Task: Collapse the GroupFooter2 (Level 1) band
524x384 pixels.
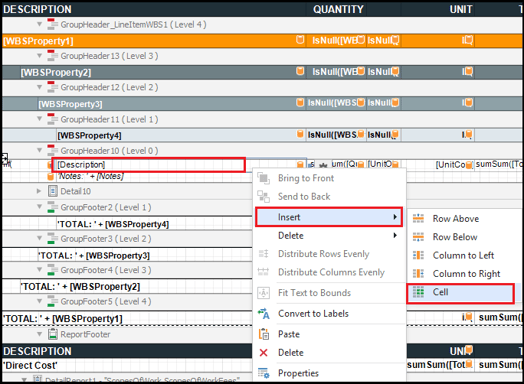Action: click(x=39, y=207)
